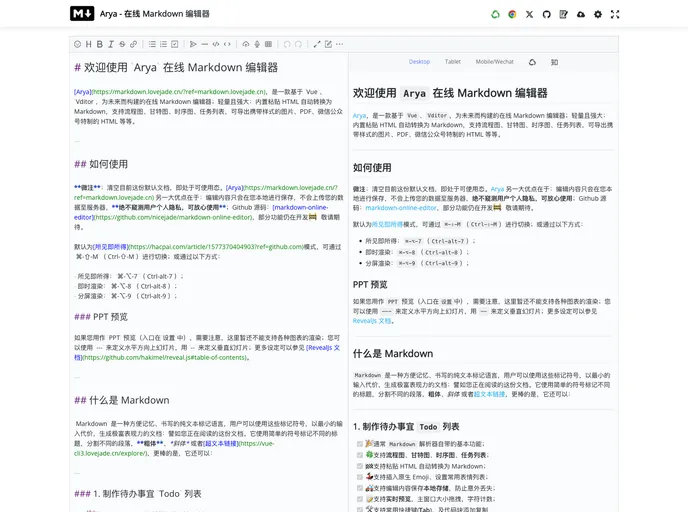Screen dimensions: 688x512
Task: Open the 超文本链接 link in preview
Action: tap(489, 394)
